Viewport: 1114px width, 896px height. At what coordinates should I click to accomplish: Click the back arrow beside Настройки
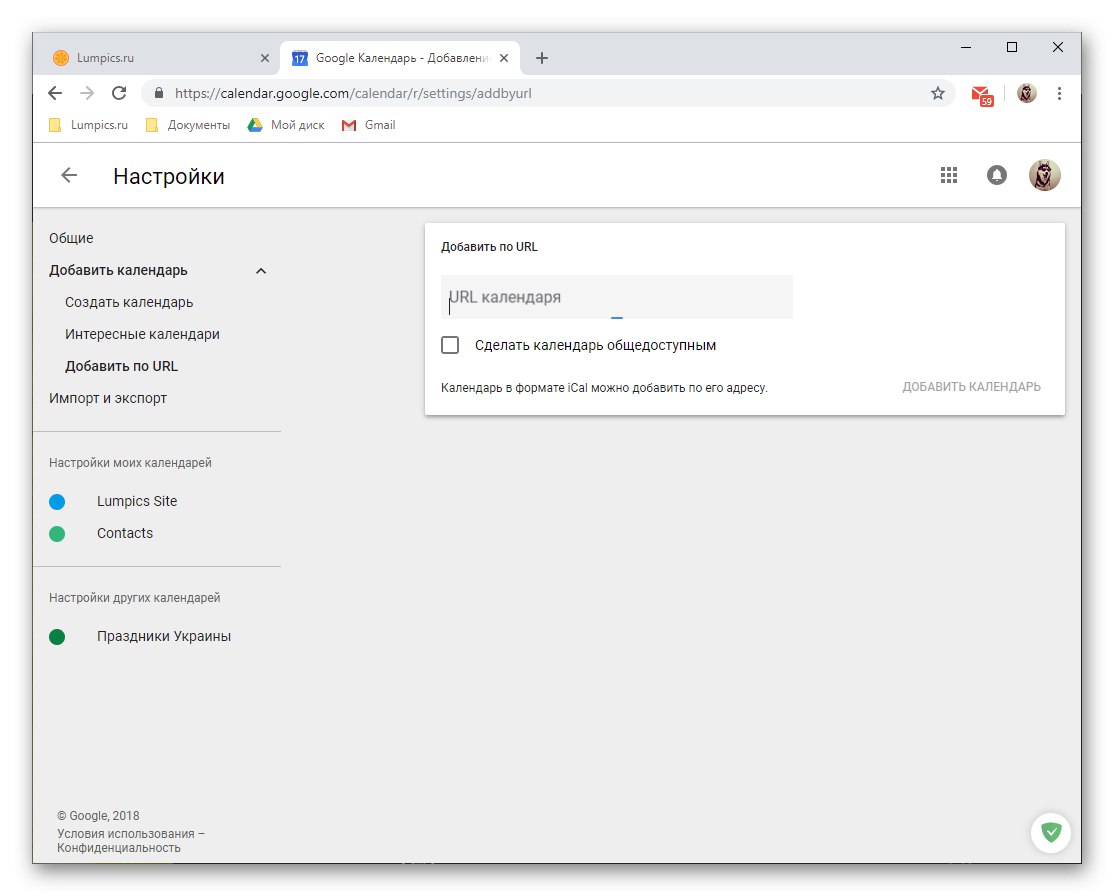[x=67, y=175]
